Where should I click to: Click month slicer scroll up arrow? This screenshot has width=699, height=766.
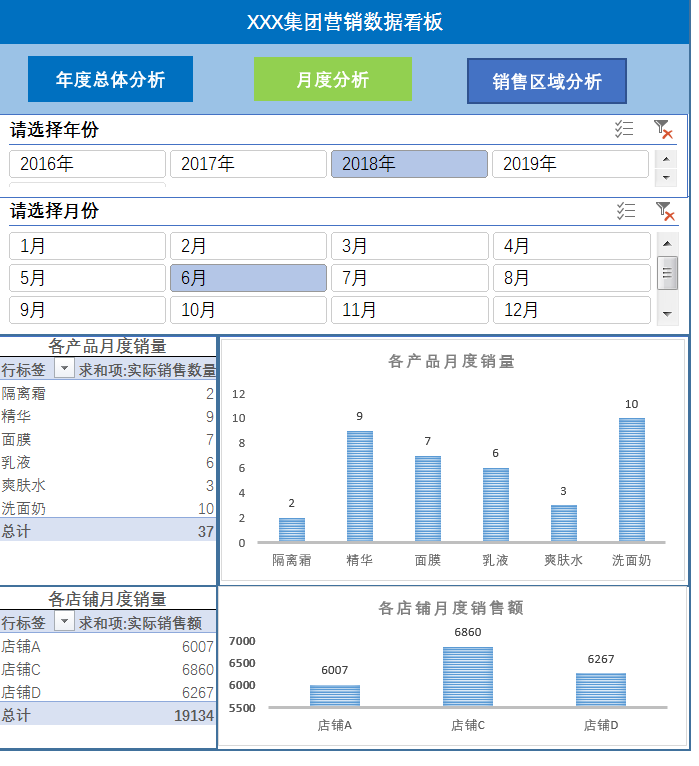tap(667, 243)
